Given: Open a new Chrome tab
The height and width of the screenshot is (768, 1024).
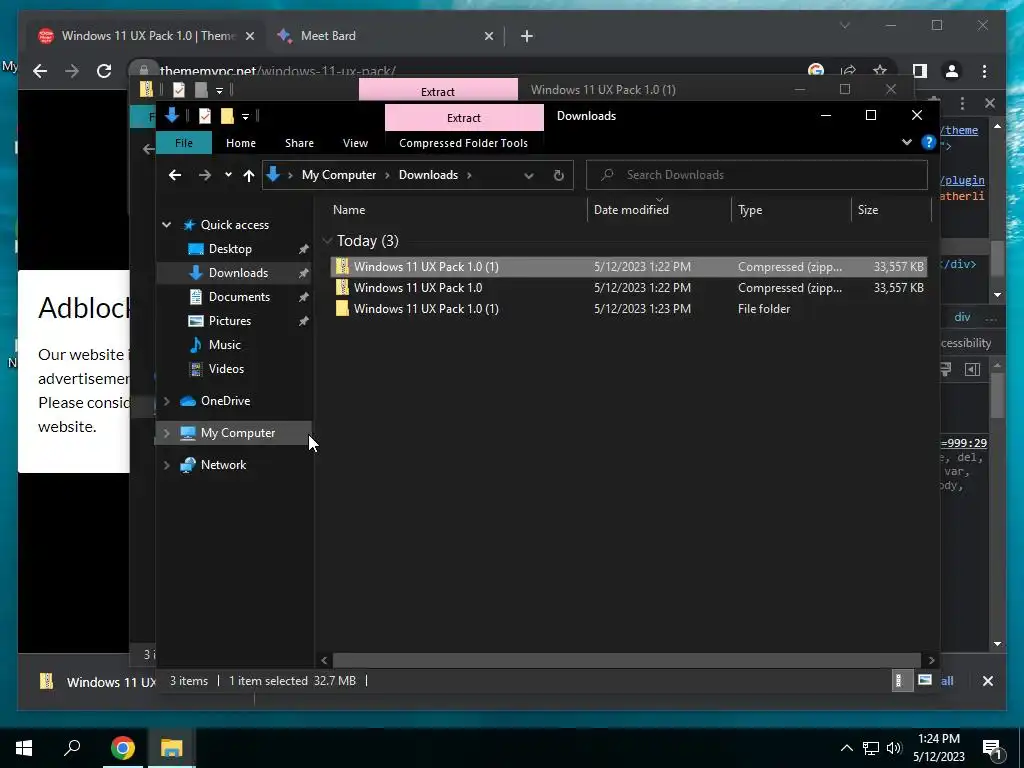Looking at the screenshot, I should pyautogui.click(x=526, y=36).
